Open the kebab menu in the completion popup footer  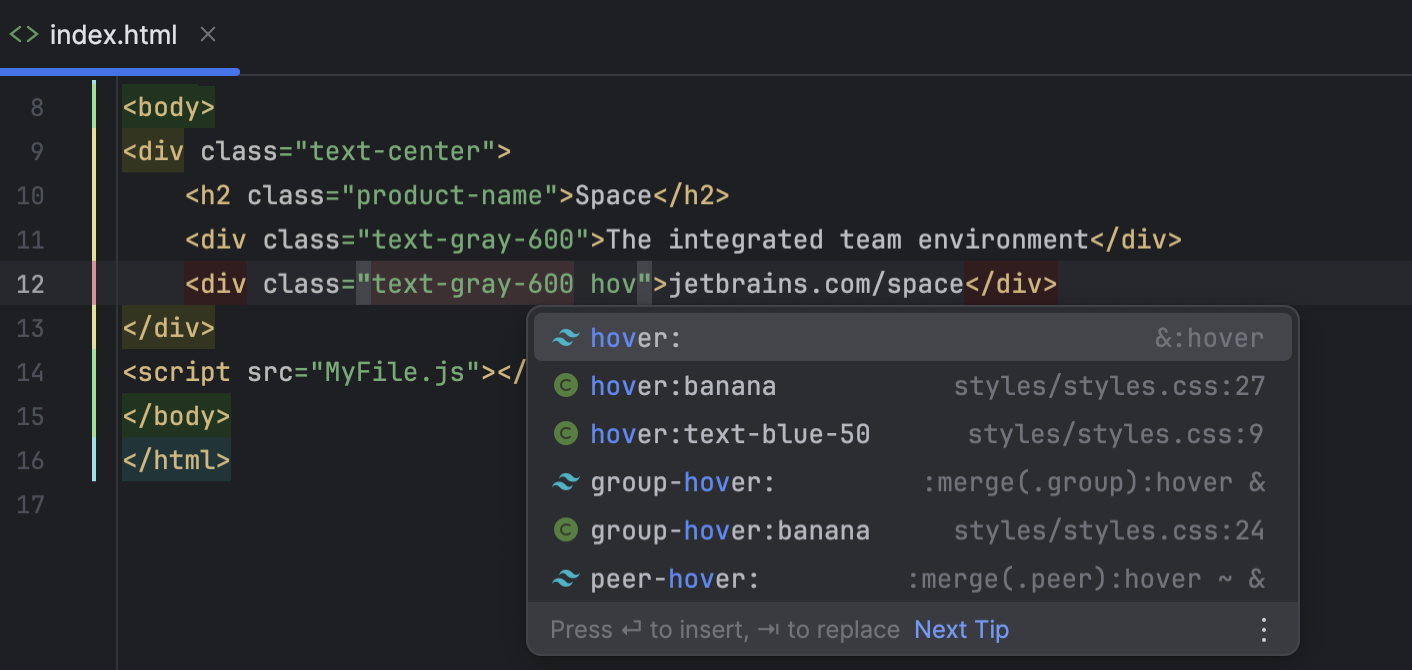1263,629
